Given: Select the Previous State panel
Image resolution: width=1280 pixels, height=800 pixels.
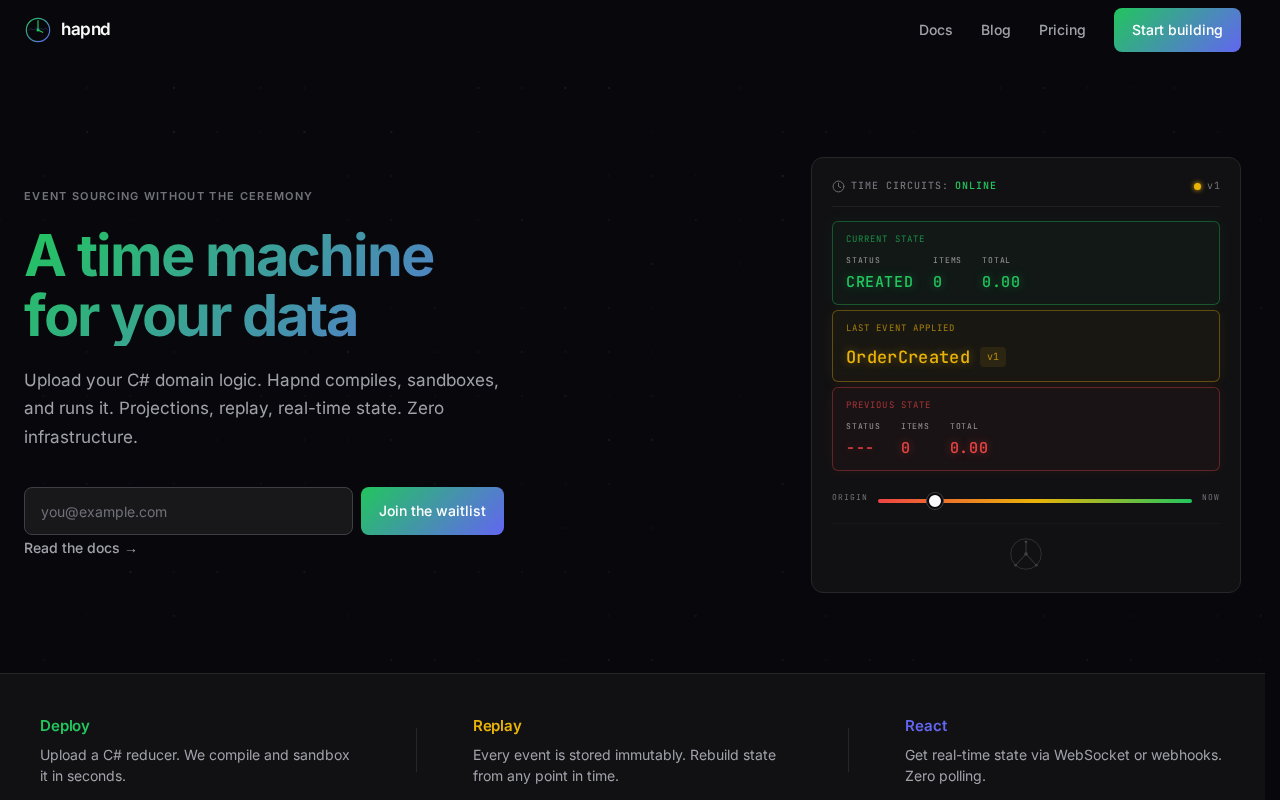Looking at the screenshot, I should [1025, 428].
